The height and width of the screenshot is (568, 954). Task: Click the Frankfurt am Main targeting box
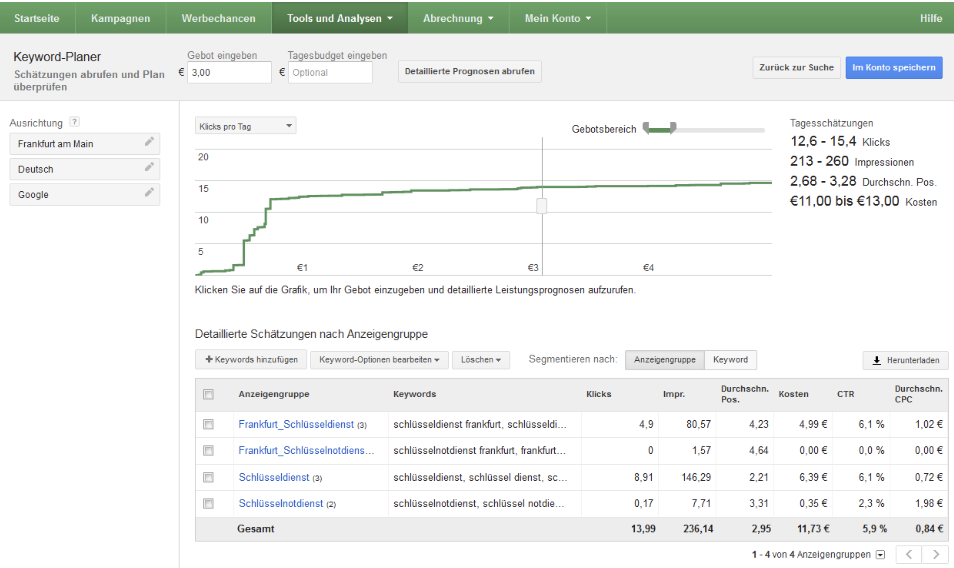tap(85, 144)
